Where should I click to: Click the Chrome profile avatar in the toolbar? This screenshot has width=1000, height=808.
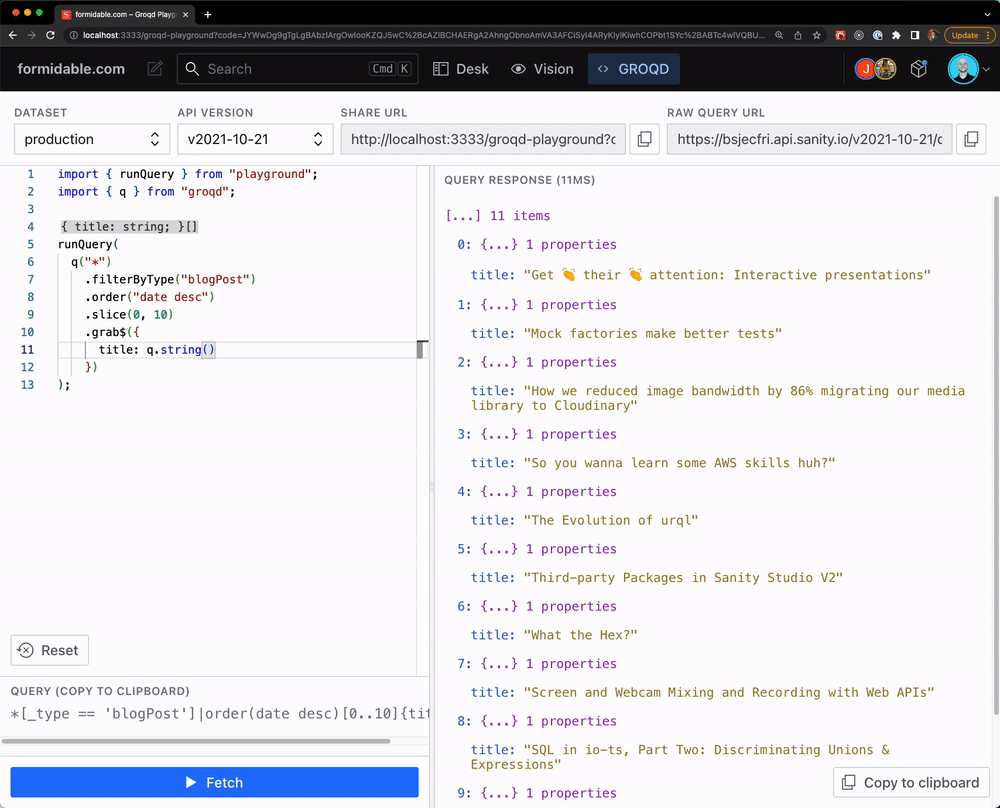tap(933, 35)
